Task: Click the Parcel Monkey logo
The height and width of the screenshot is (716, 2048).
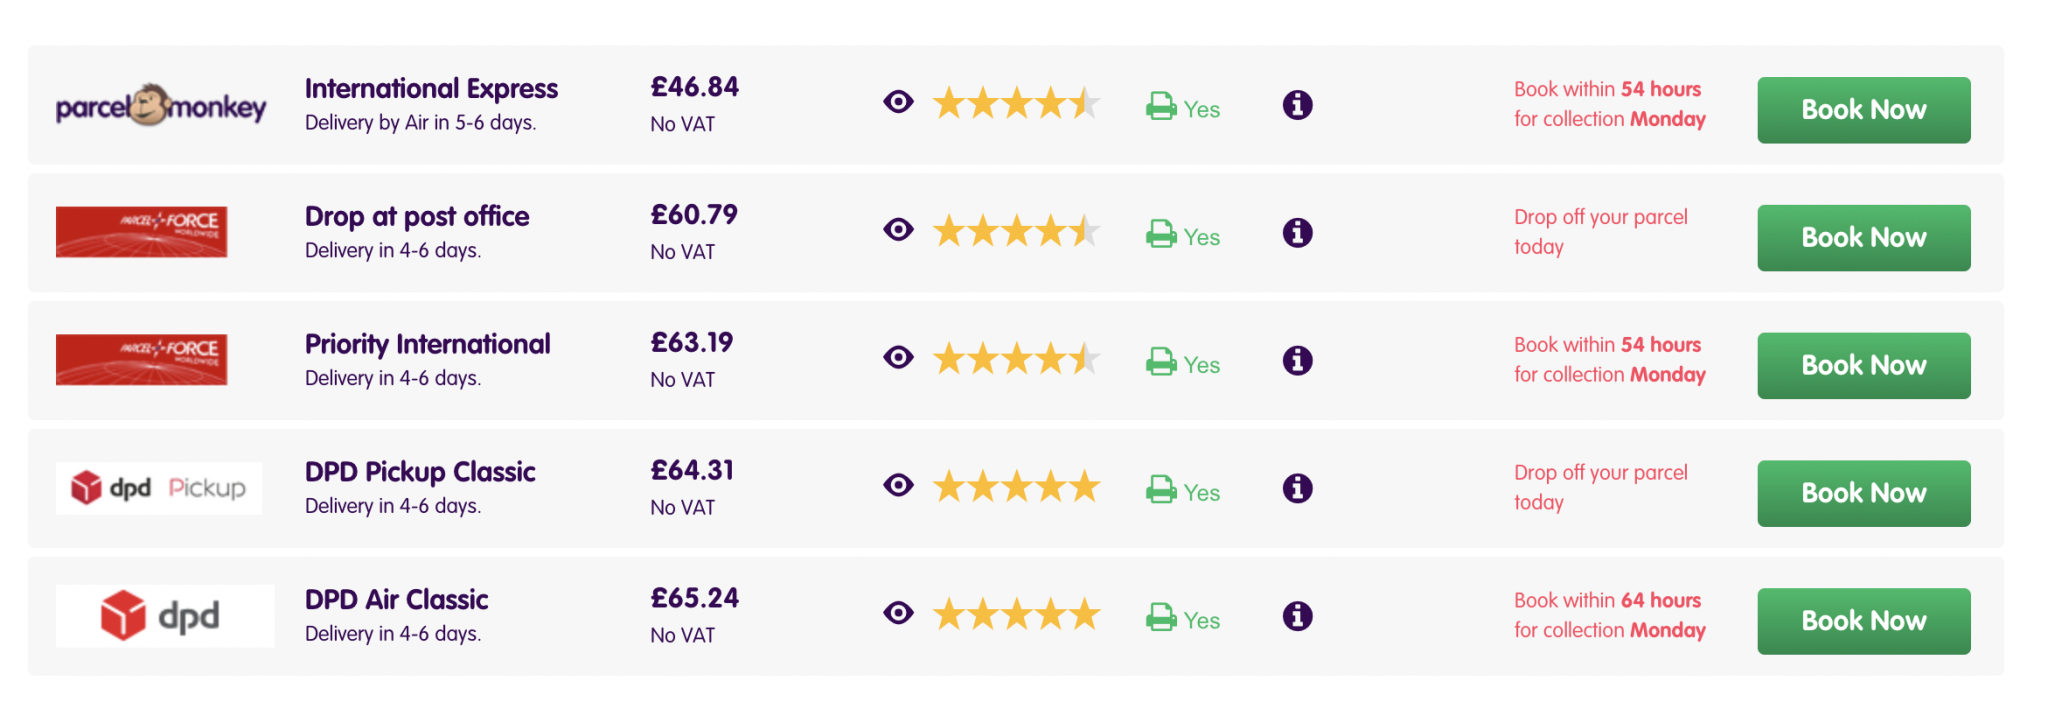Action: pyautogui.click(x=161, y=105)
